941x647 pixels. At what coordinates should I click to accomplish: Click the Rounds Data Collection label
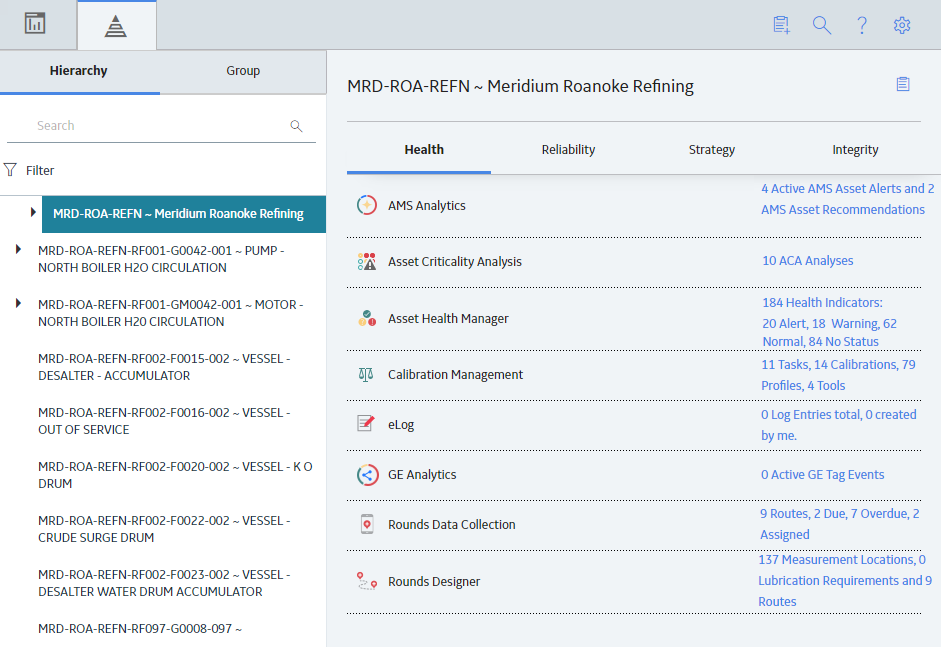click(x=452, y=525)
